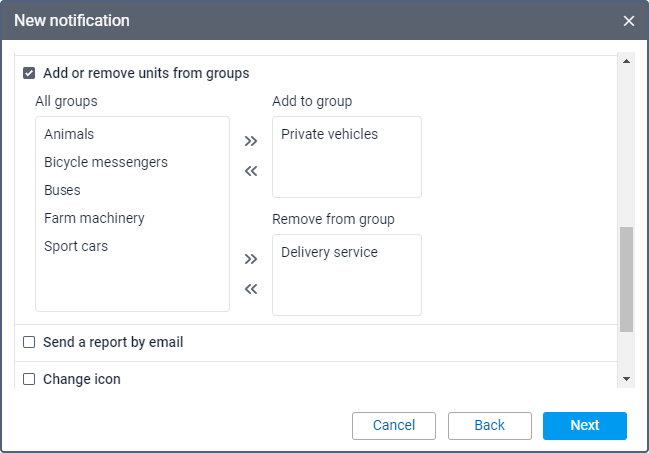Select Farm machinery group
Screen dimensions: 649x453
point(94,218)
